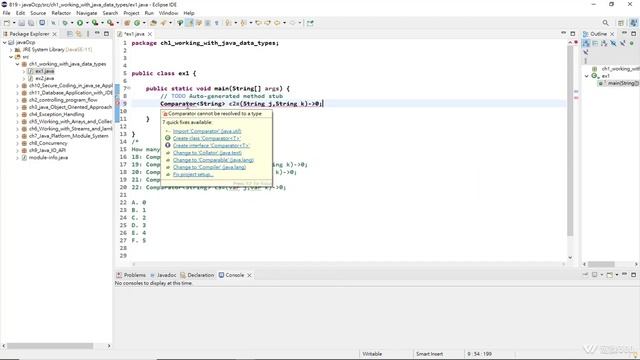Toggle Sort in Outline toolbar

(604, 43)
